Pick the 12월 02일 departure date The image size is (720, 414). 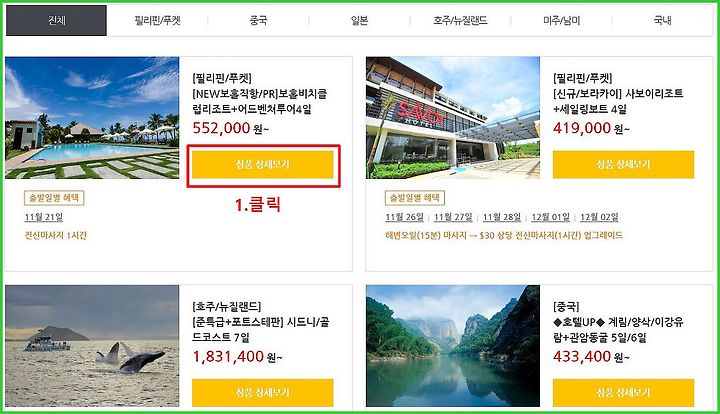point(599,217)
